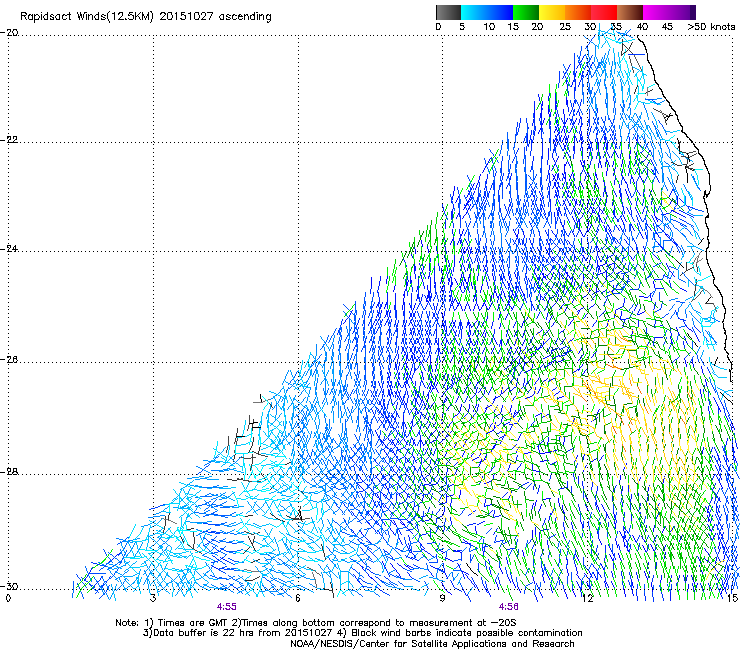Screen dimensions: 740x650
Task: Click the longitude axis label '15'
Action: (732, 599)
